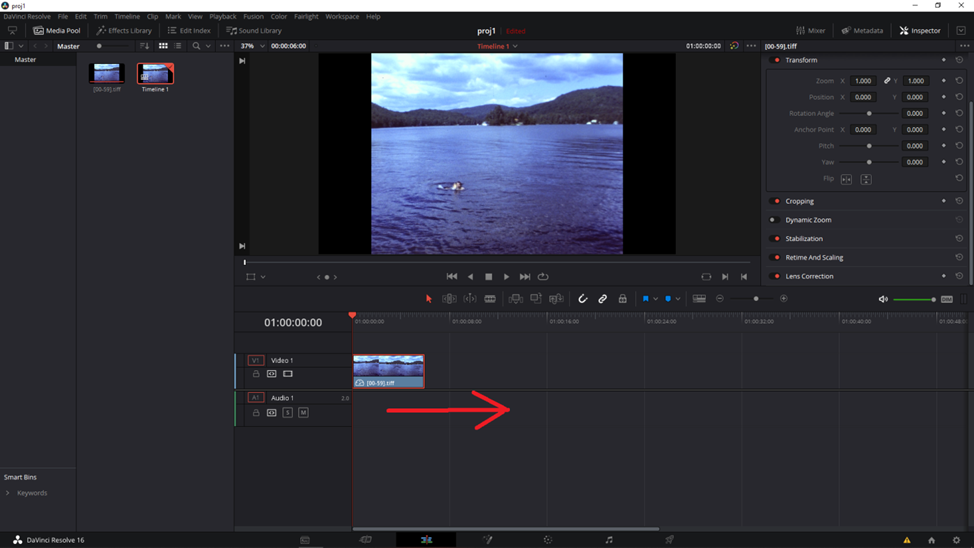Click the Flip vertical icon
974x548 pixels.
866,179
